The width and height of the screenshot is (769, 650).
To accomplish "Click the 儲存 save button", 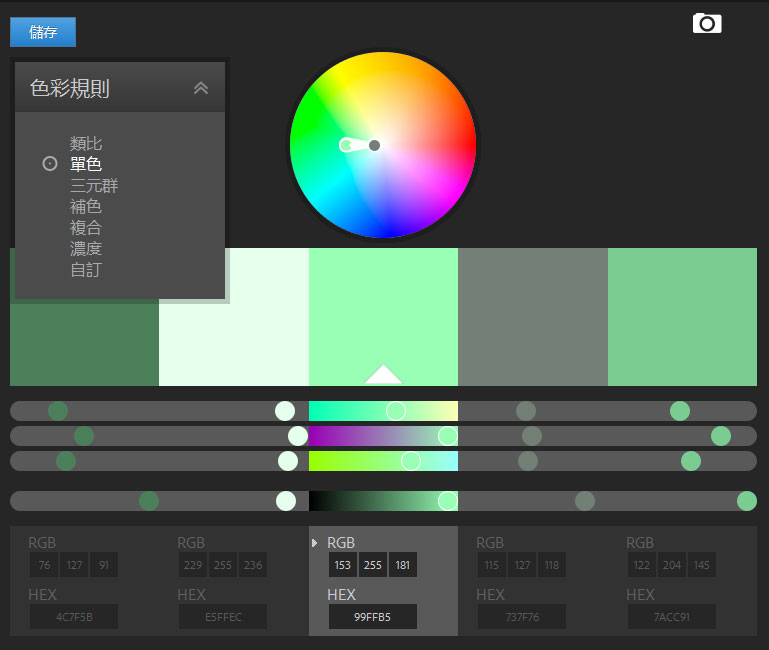I will point(43,32).
